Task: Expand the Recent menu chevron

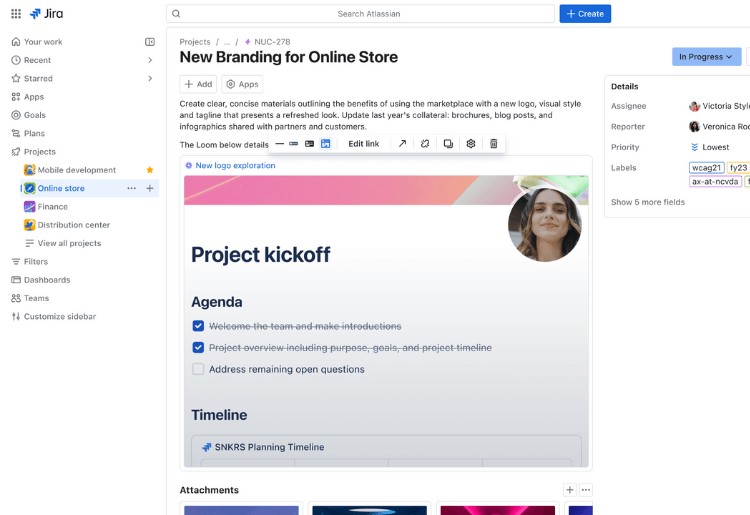Action: click(150, 60)
